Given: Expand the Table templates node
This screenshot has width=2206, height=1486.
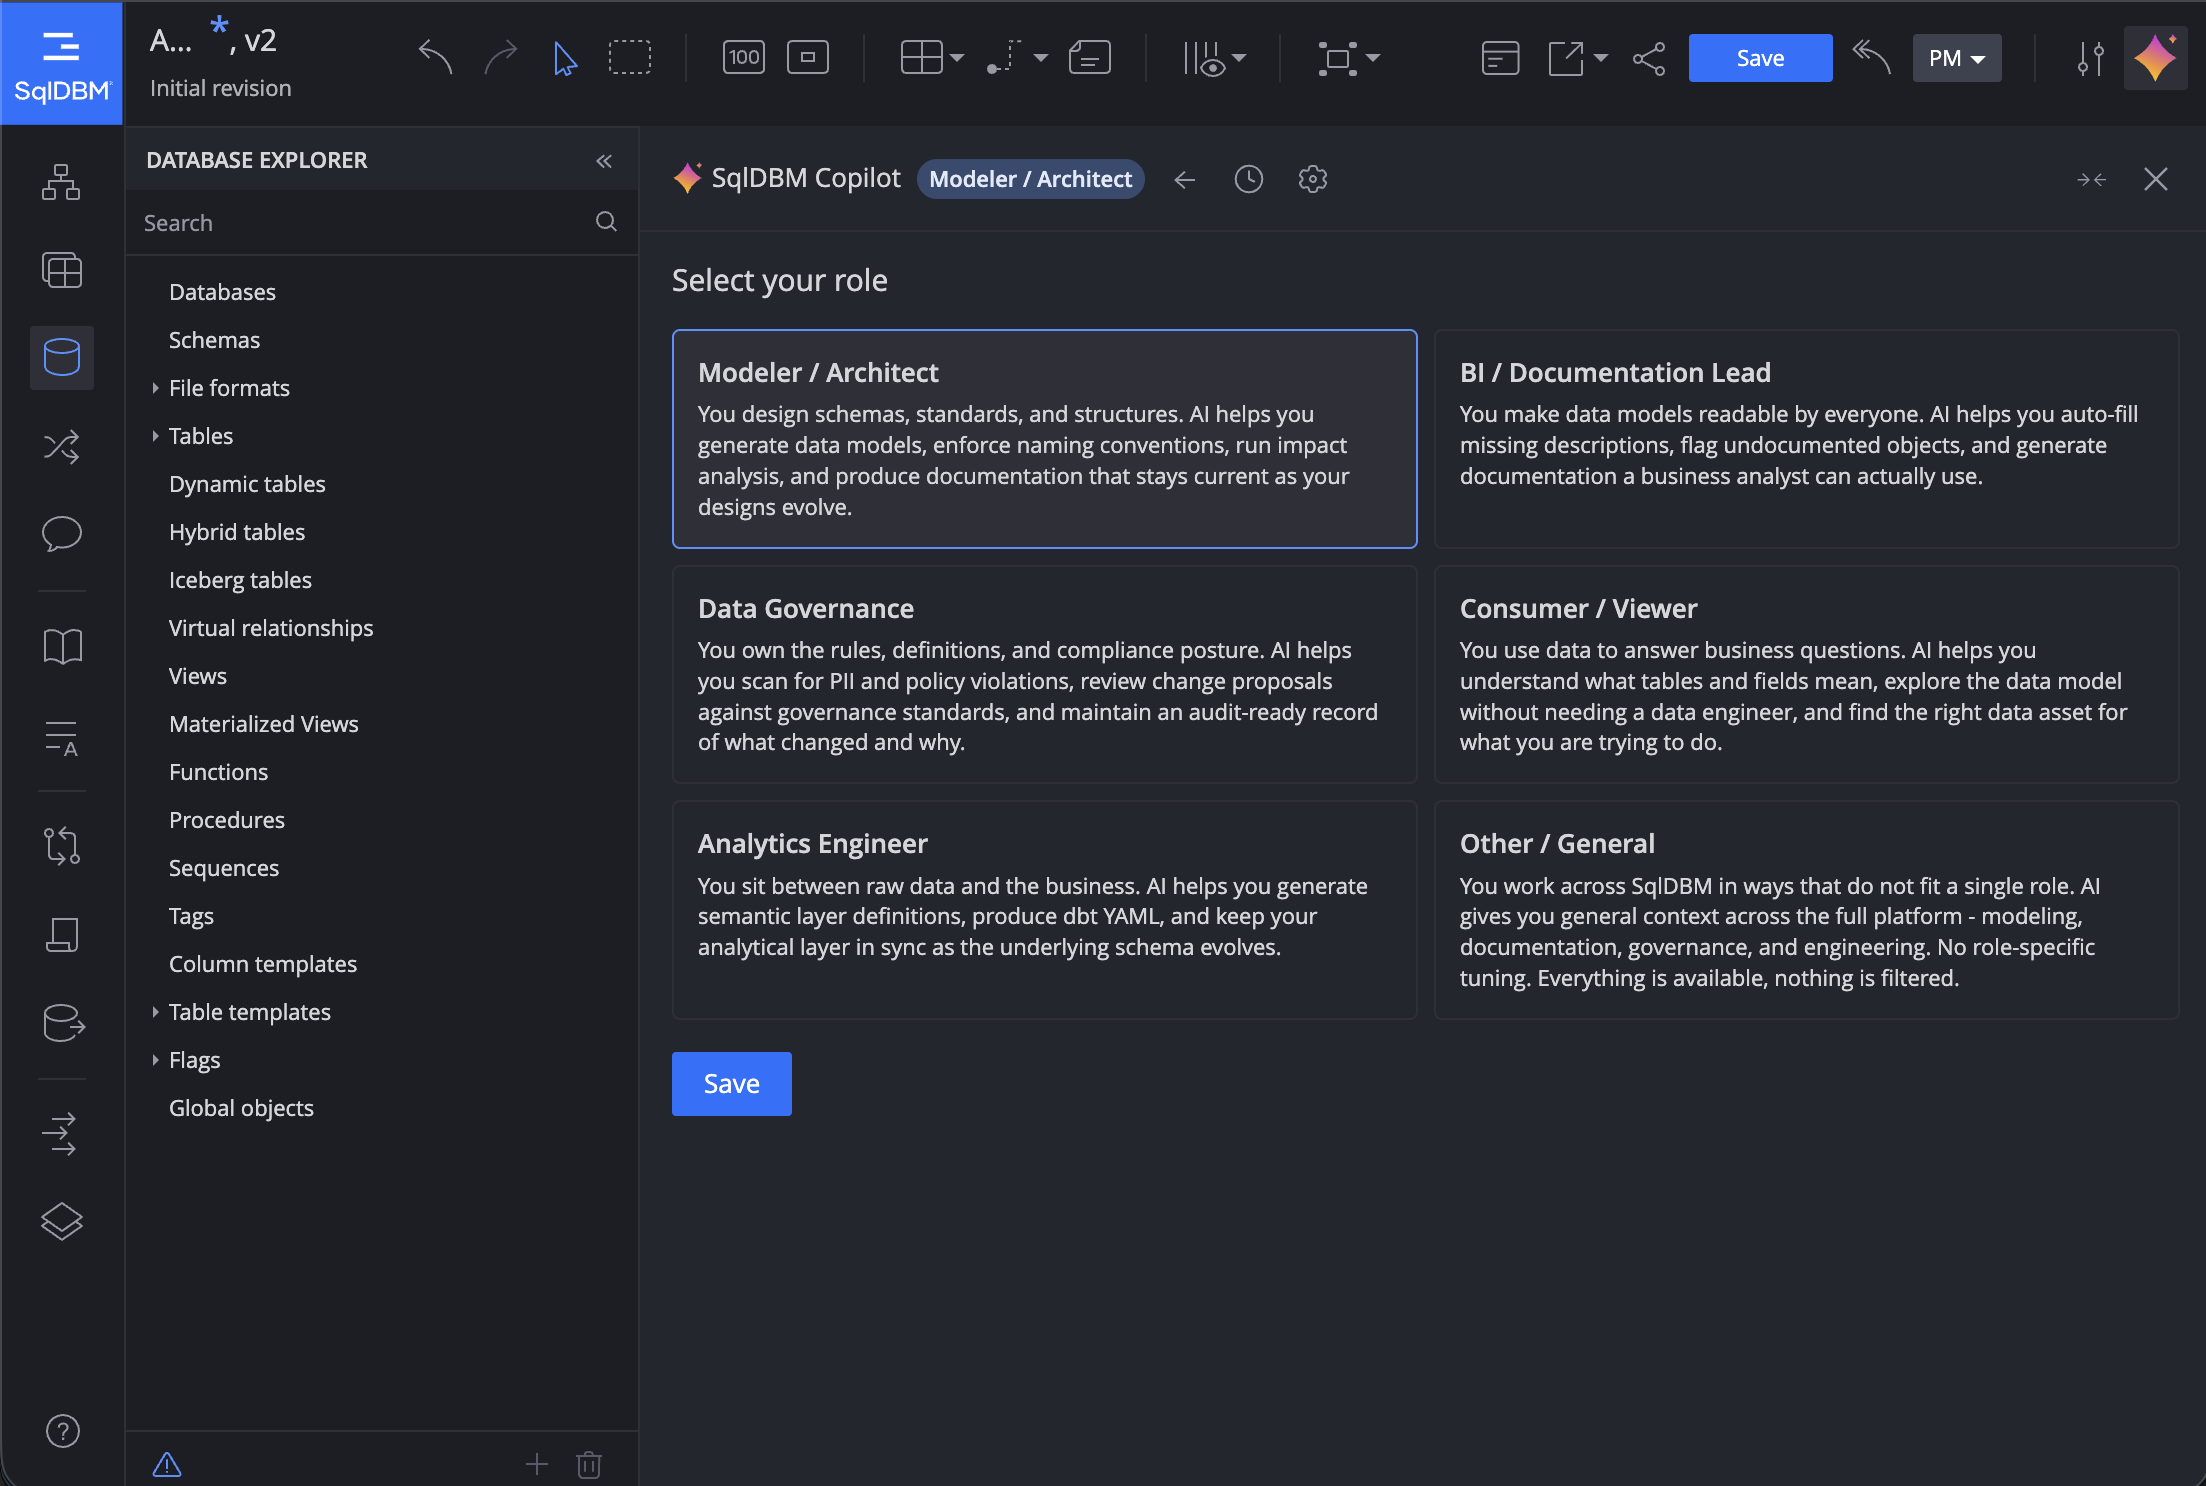Looking at the screenshot, I should 155,1012.
